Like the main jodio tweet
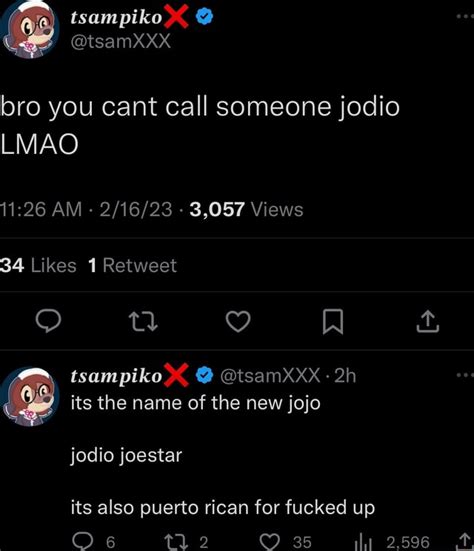The height and width of the screenshot is (551, 474). pyautogui.click(x=238, y=322)
